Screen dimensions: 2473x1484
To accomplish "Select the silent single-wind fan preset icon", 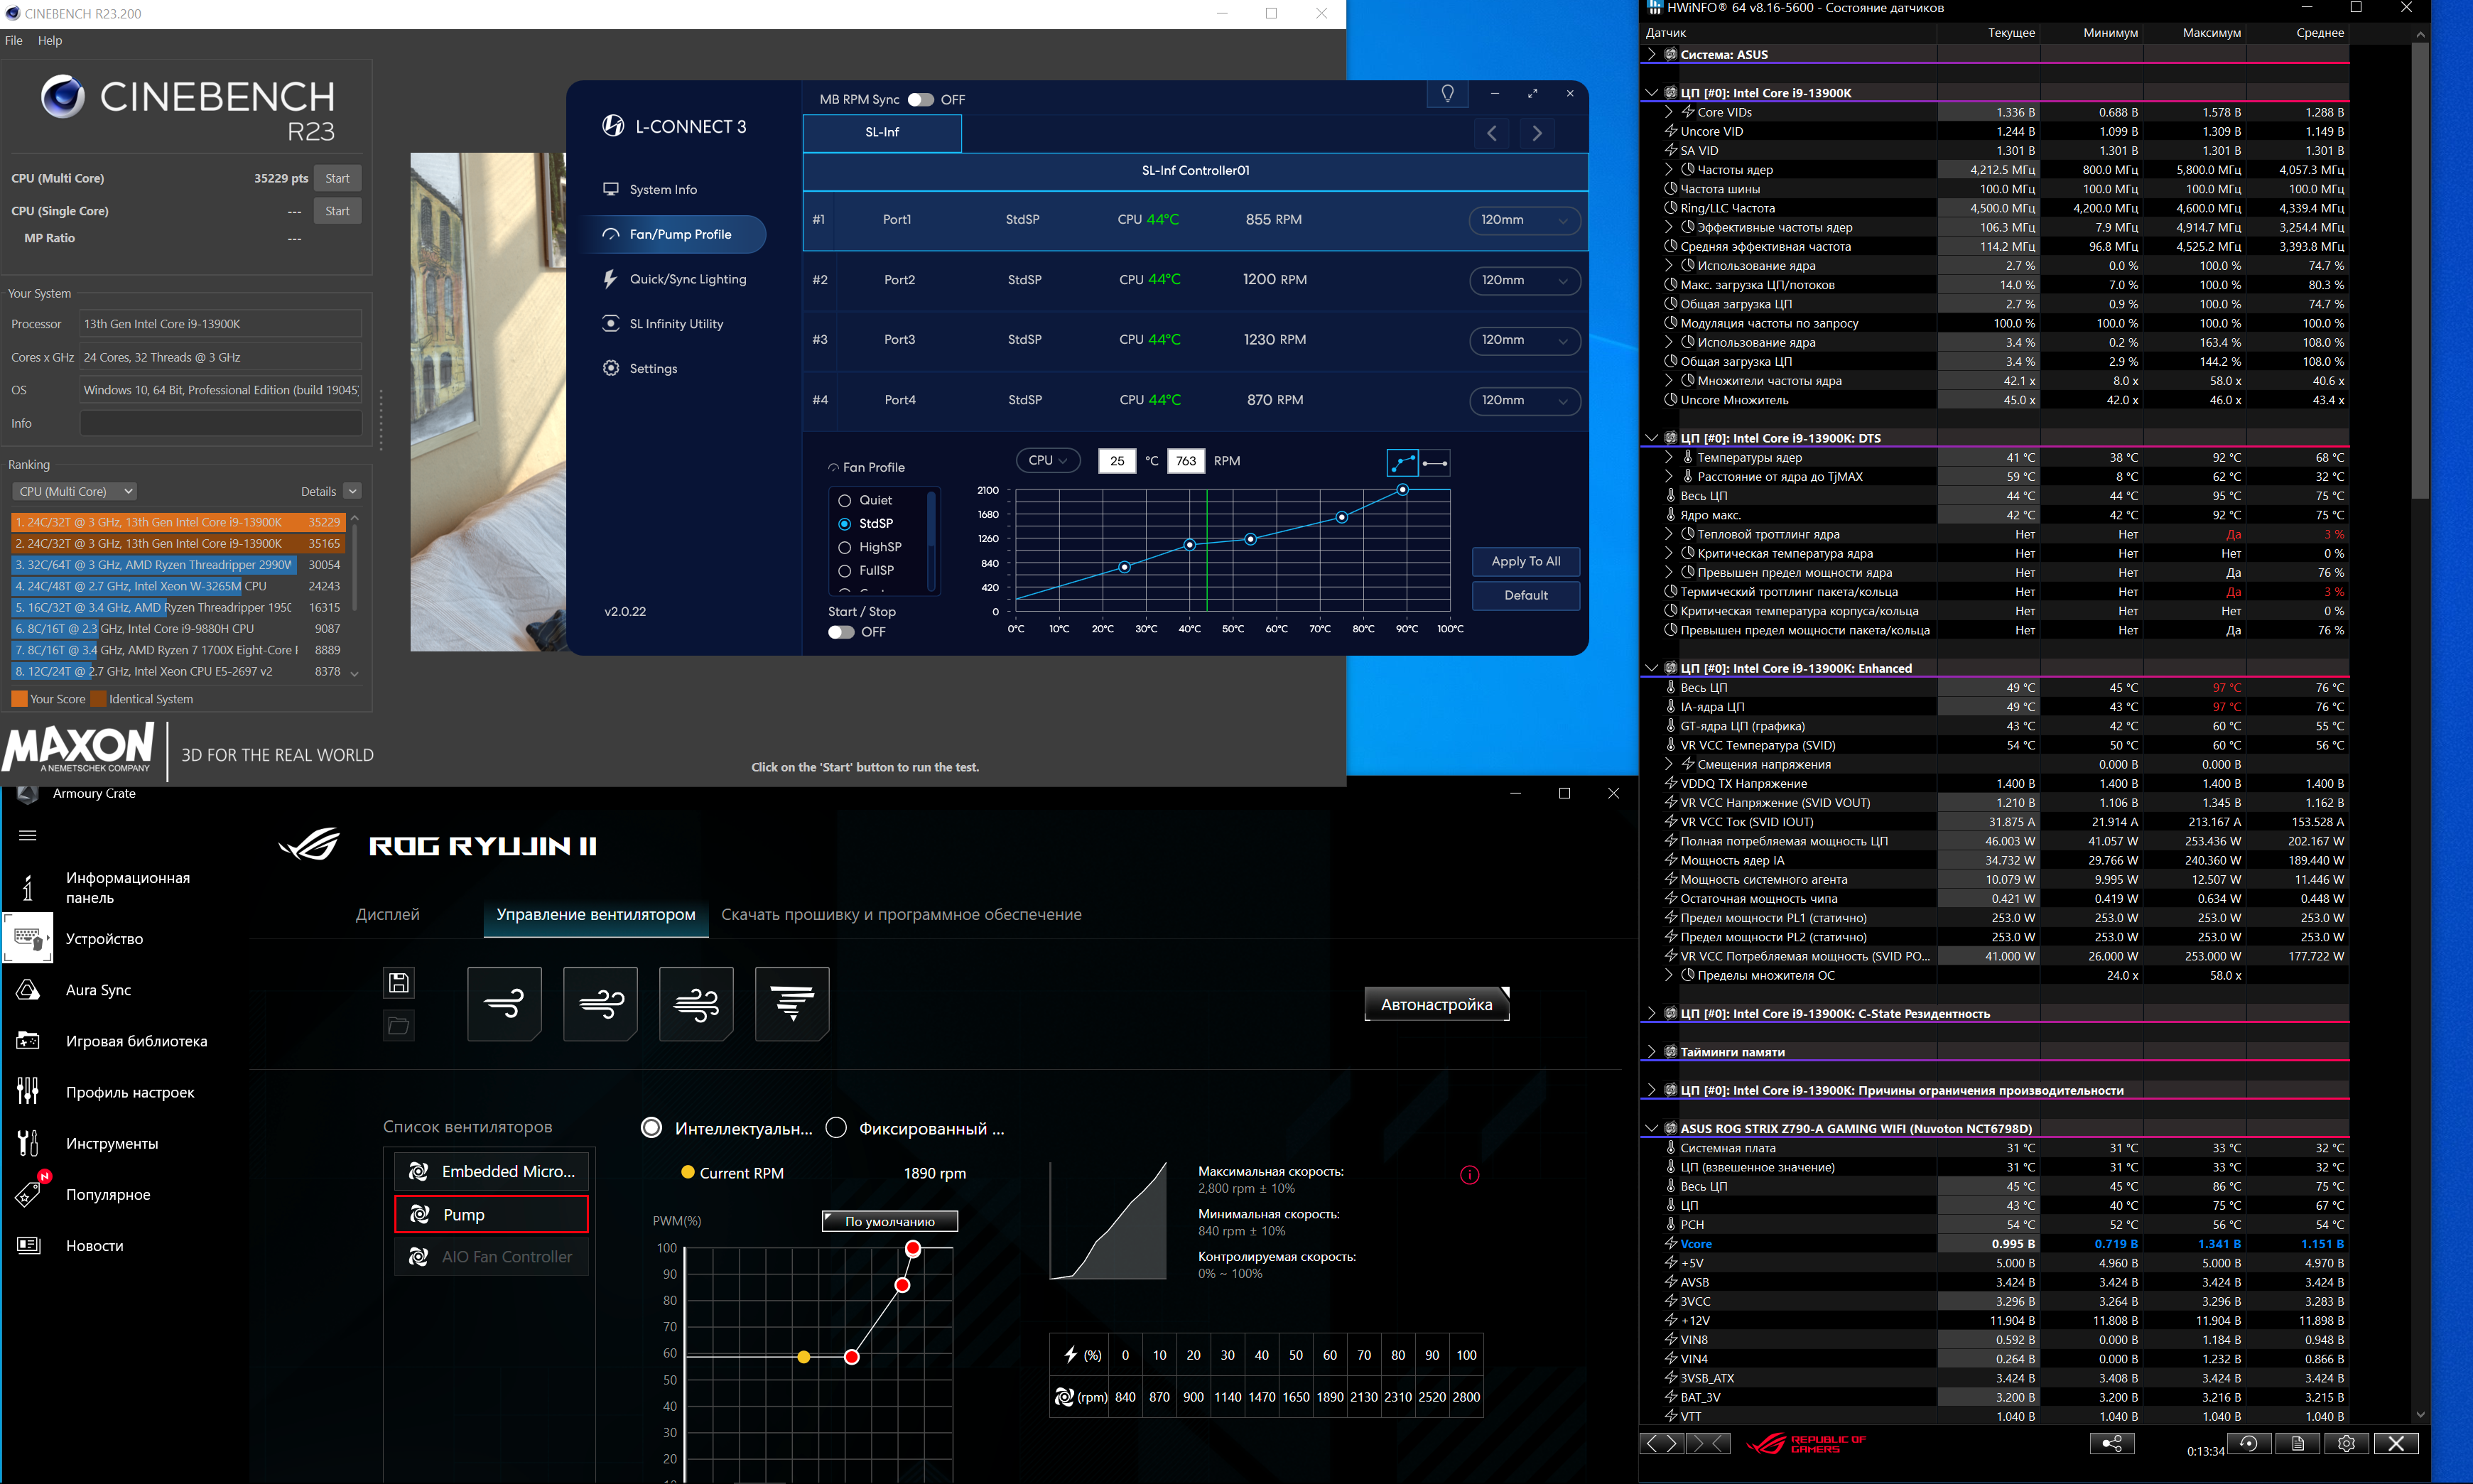I will (504, 1003).
